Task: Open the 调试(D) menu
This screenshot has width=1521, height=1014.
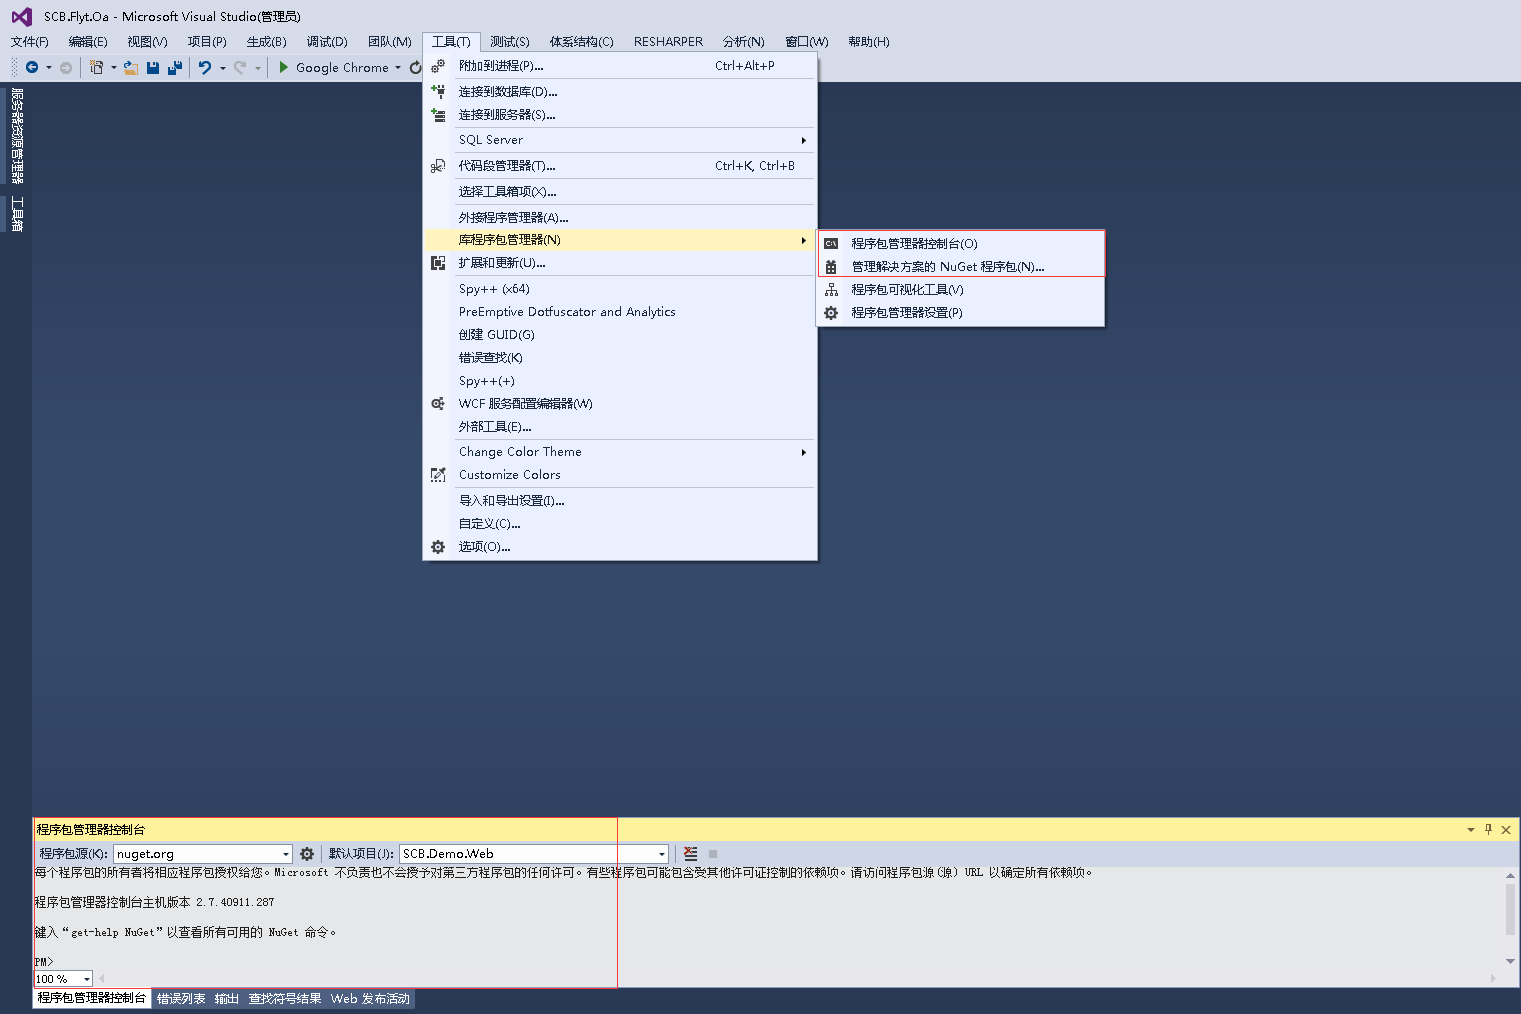Action: (x=327, y=42)
